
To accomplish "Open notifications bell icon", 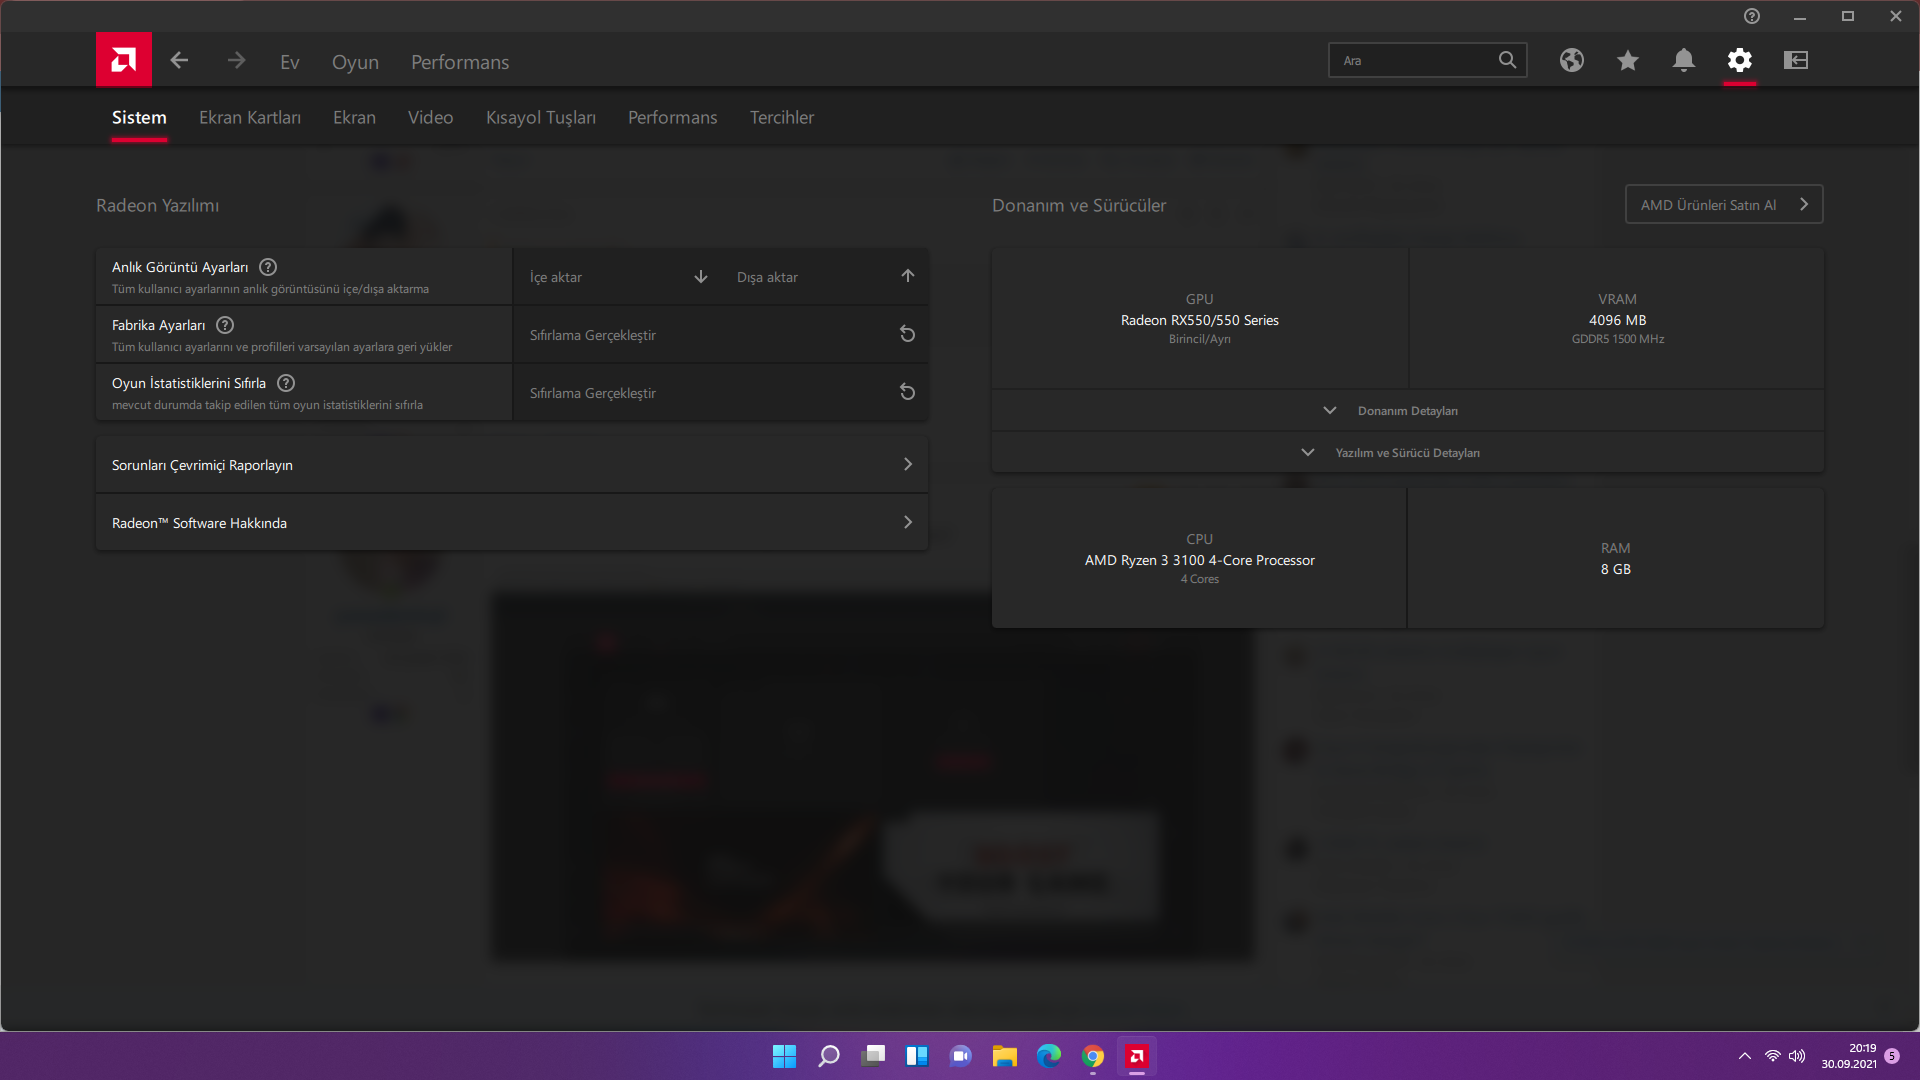I will click(x=1683, y=60).
